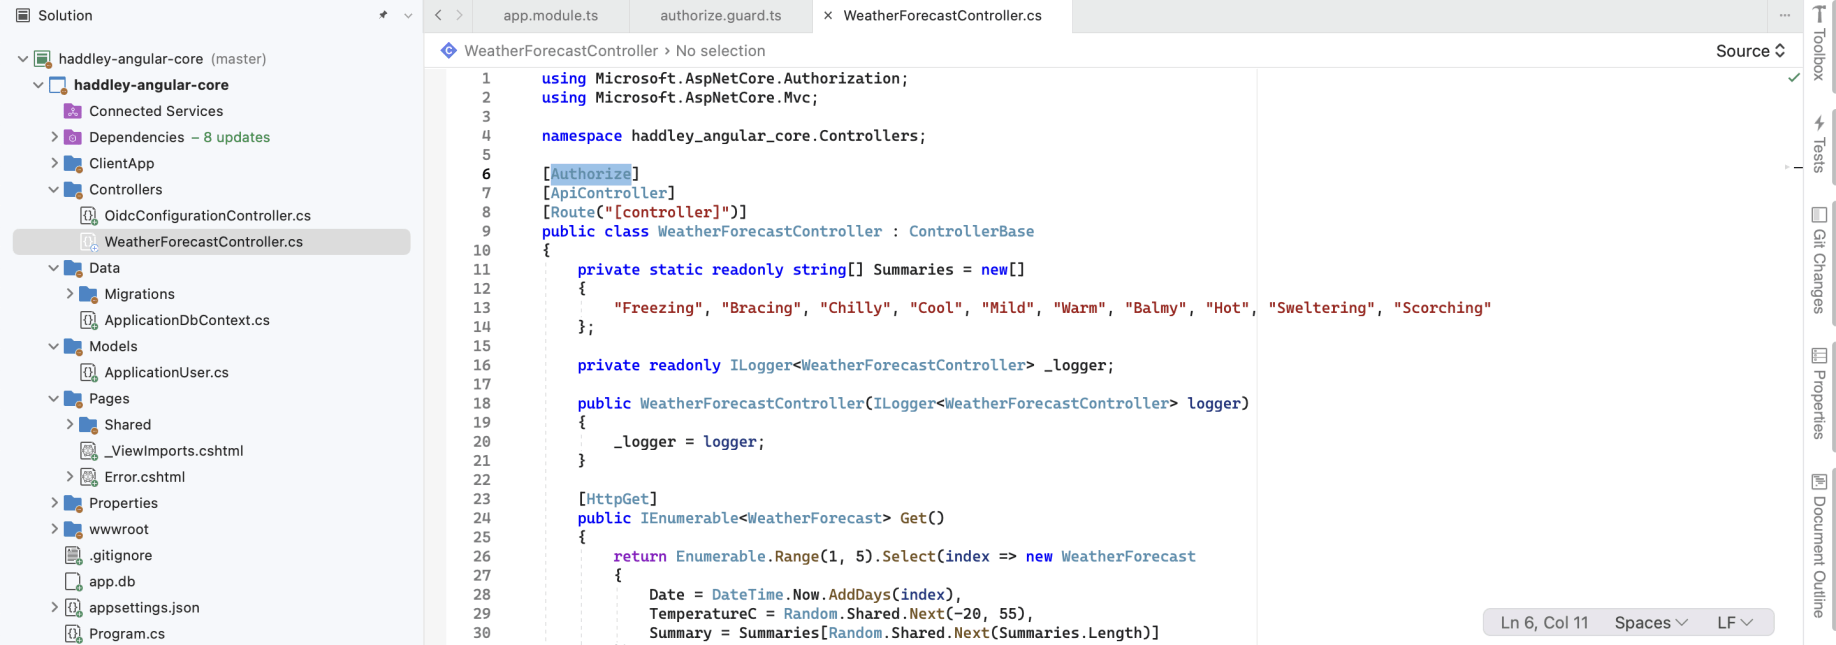Click ControllerBase in class declaration
The height and width of the screenshot is (645, 1836).
(x=971, y=231)
